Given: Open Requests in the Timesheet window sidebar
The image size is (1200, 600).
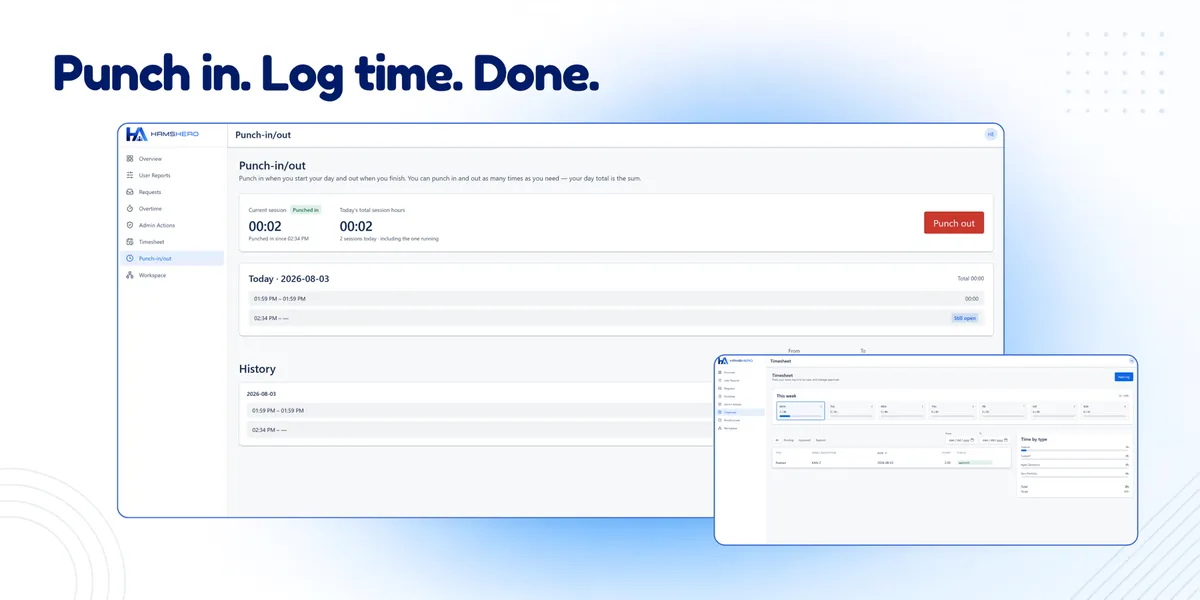Looking at the screenshot, I should tap(740, 389).
